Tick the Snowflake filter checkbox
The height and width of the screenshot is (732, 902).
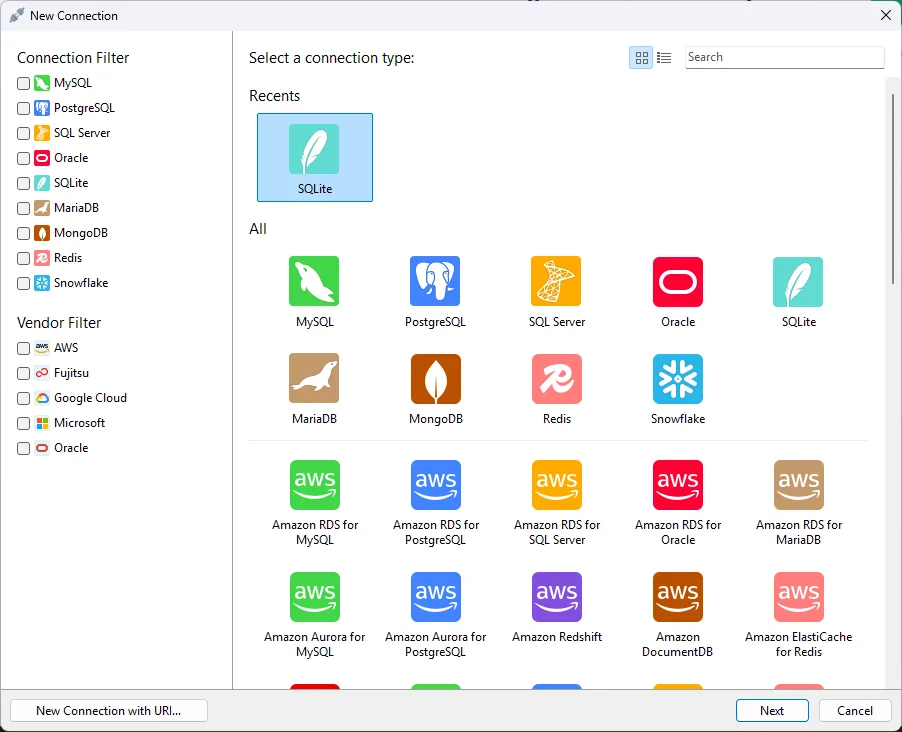pyautogui.click(x=24, y=284)
